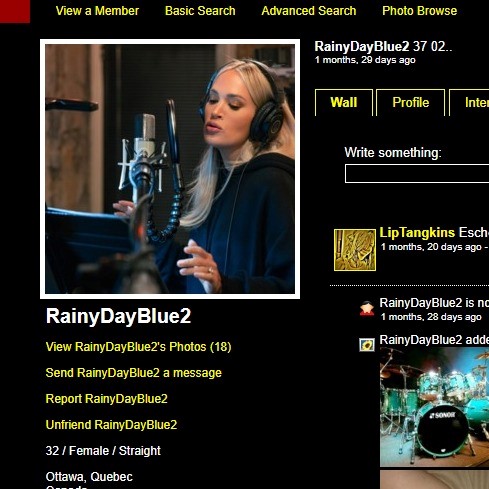This screenshot has height=489, width=489.
Task: Click the friend-status person icon
Action: click(x=367, y=308)
